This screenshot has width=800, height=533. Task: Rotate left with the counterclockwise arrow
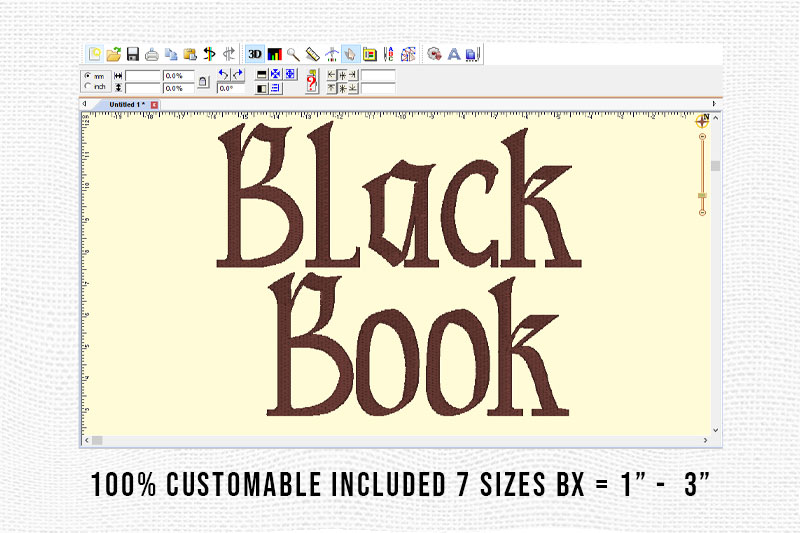point(223,74)
